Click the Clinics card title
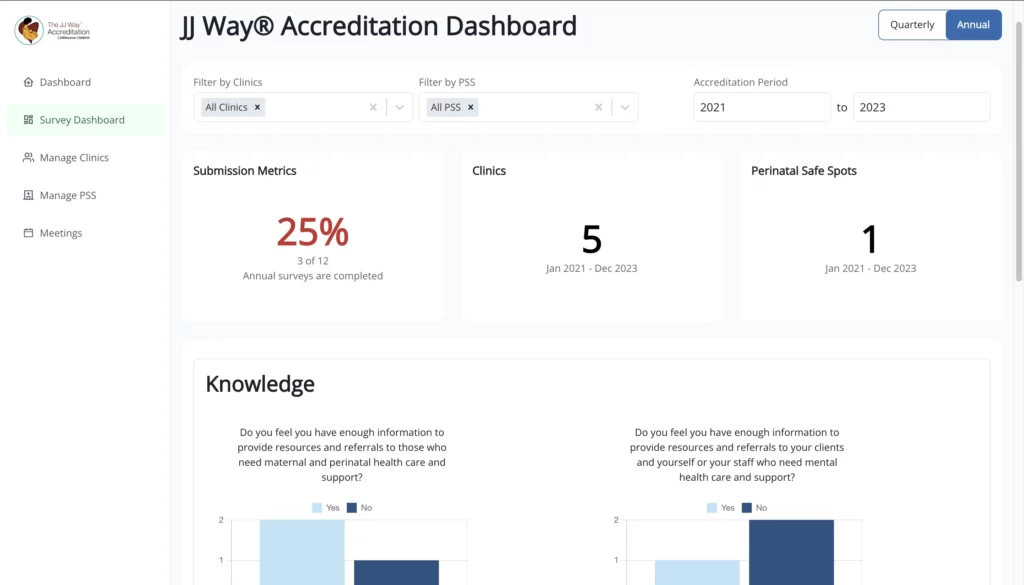This screenshot has height=585, width=1024. (x=489, y=170)
